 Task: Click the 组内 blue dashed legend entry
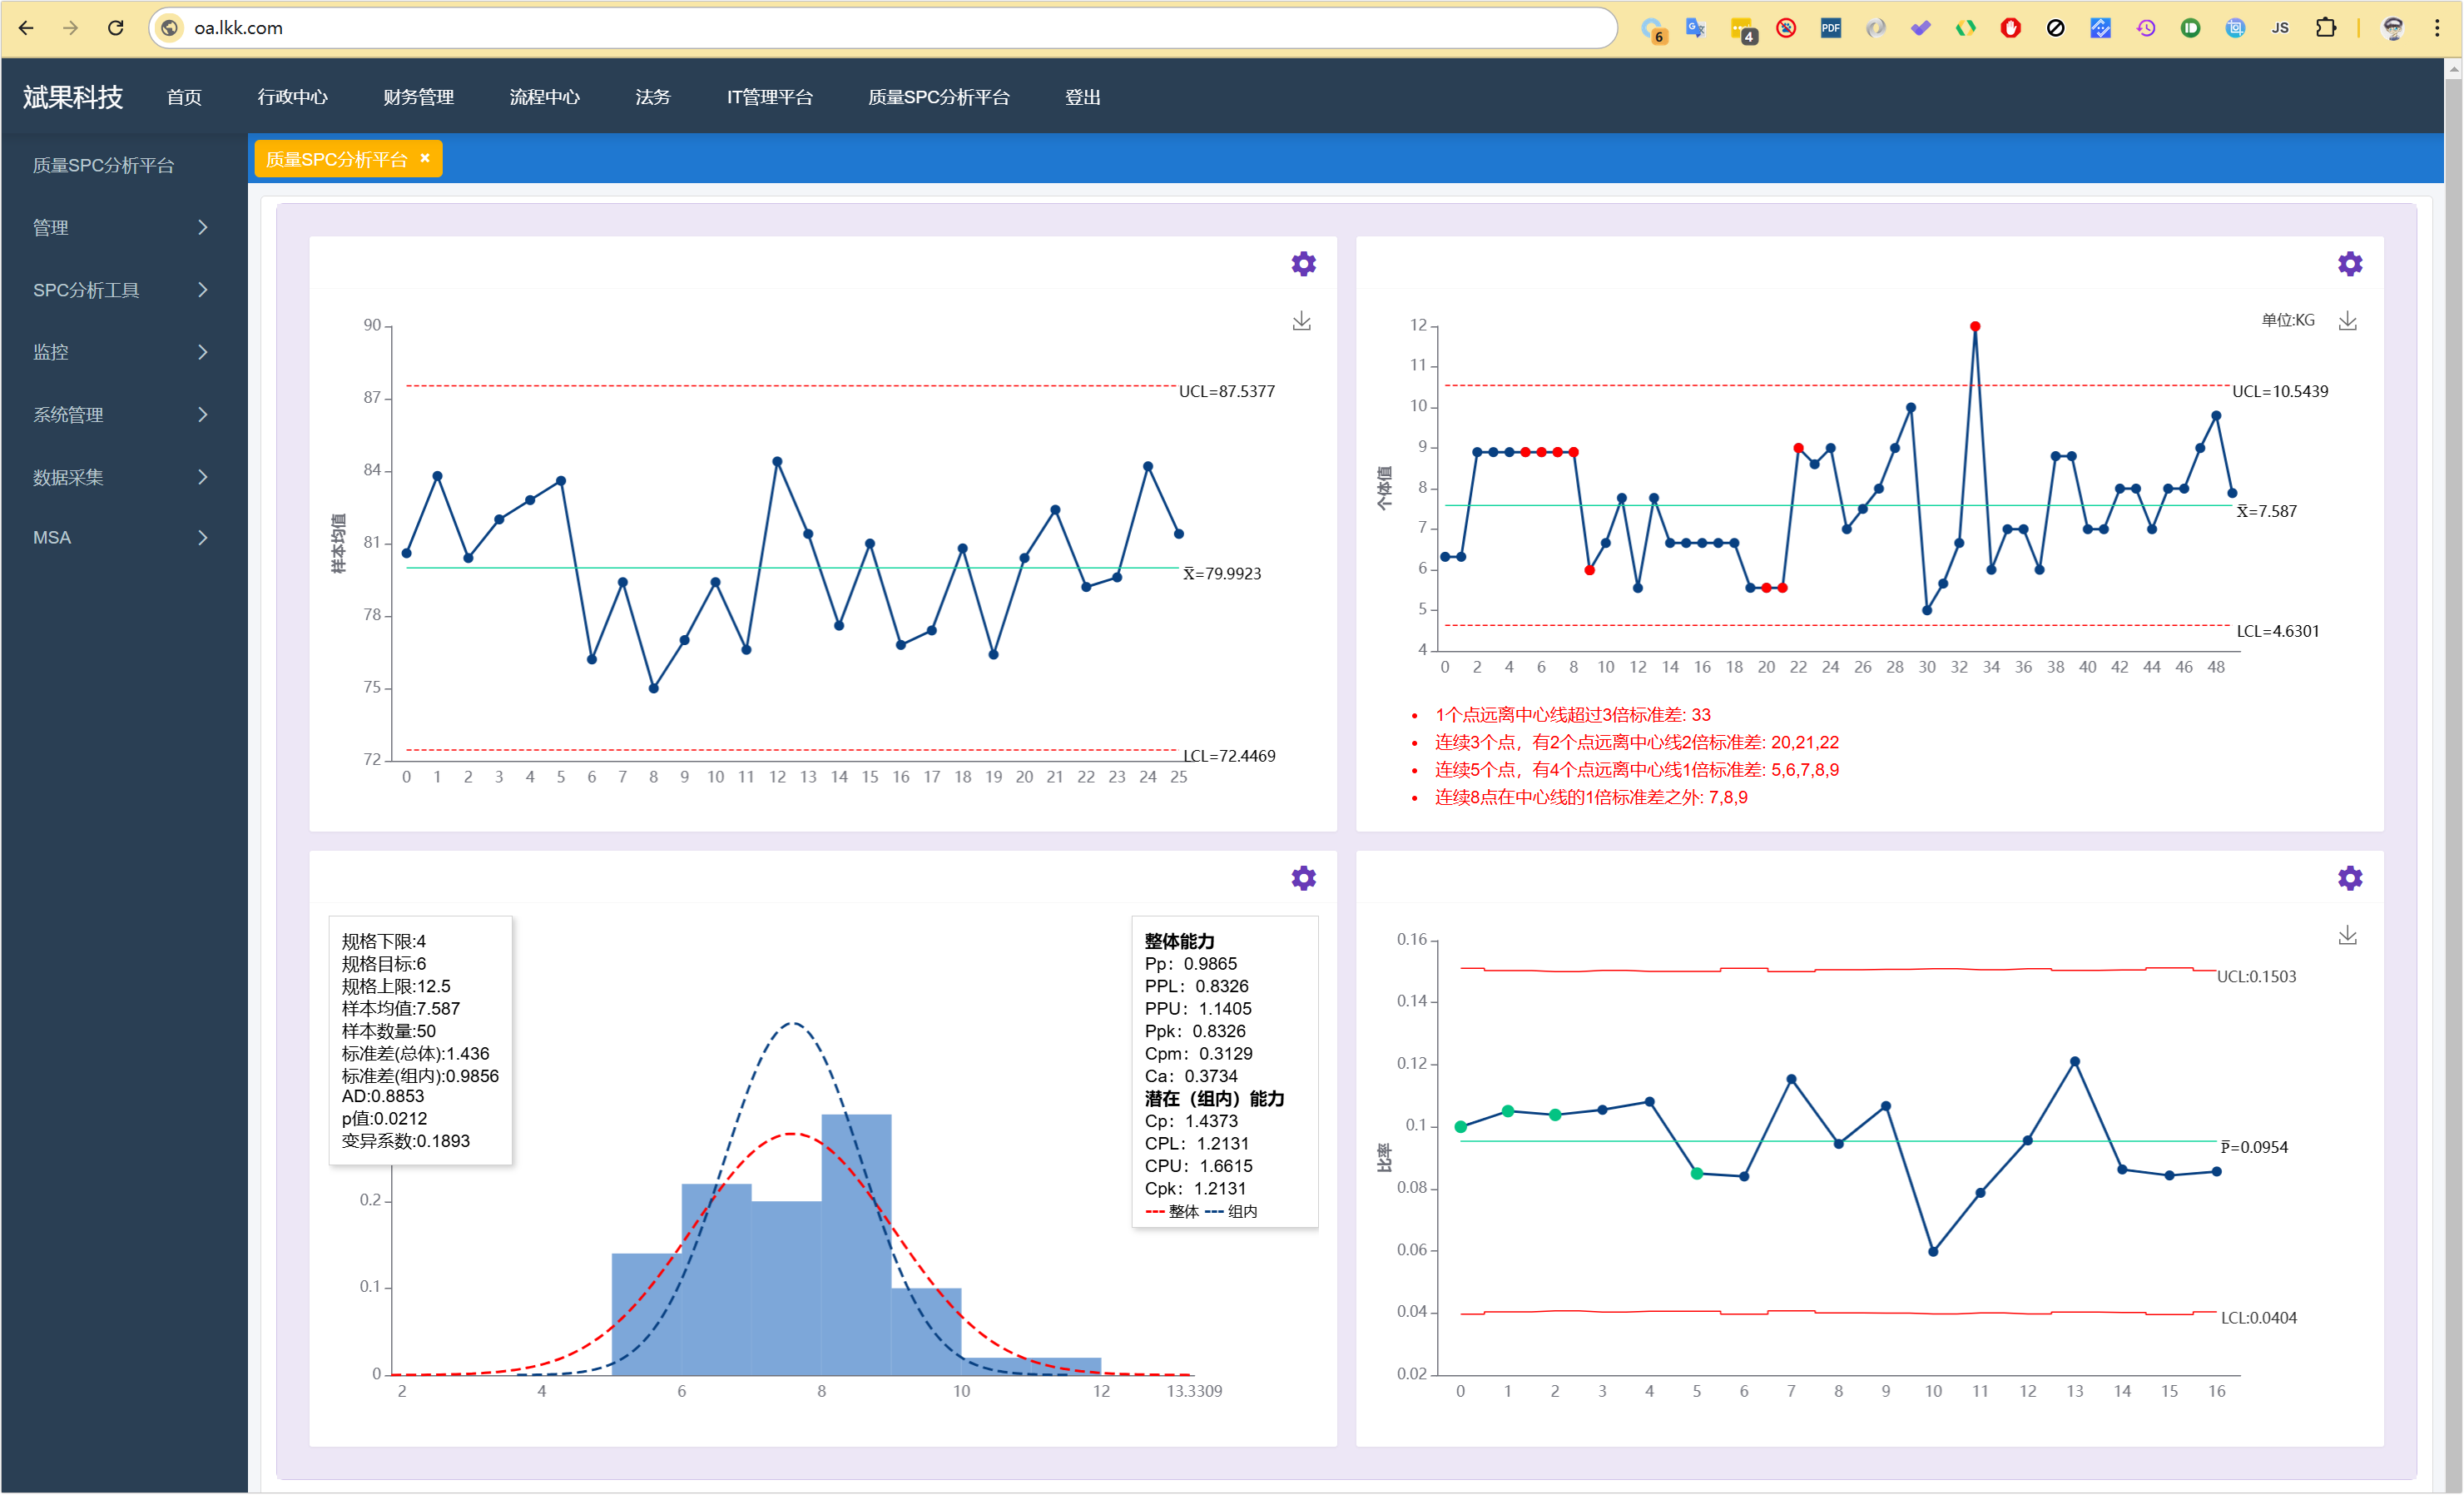[x=1231, y=1211]
